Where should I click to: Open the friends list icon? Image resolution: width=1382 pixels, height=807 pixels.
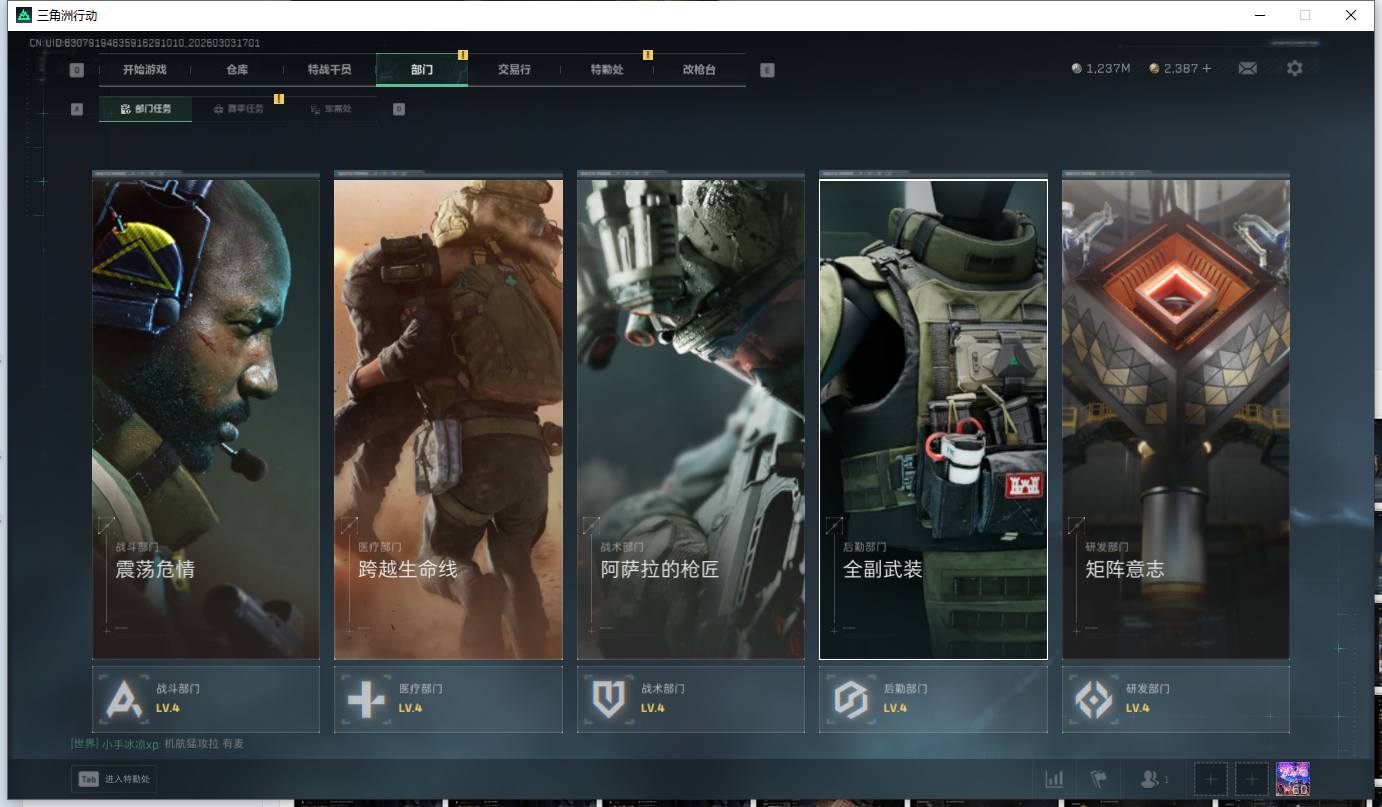pyautogui.click(x=1153, y=779)
